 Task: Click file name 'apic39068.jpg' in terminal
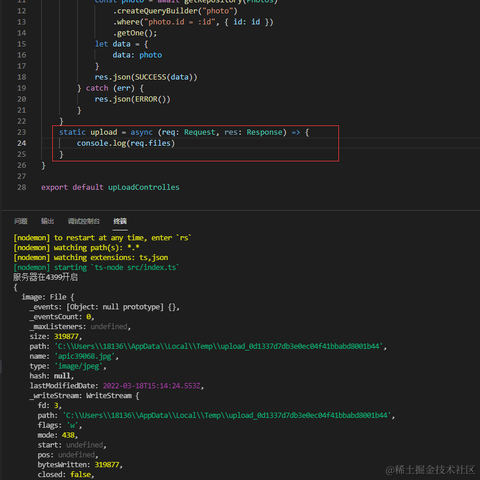click(86, 356)
